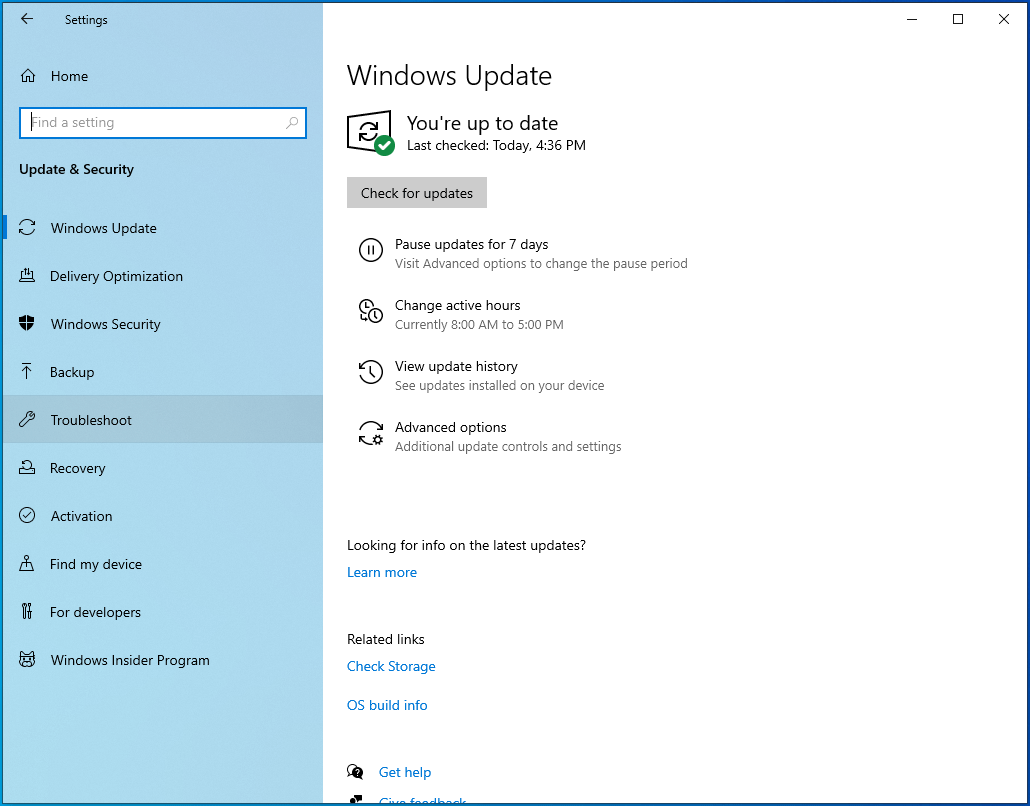Screen dimensions: 1030x806
Task: Open the Learn more link
Action: pyautogui.click(x=382, y=572)
